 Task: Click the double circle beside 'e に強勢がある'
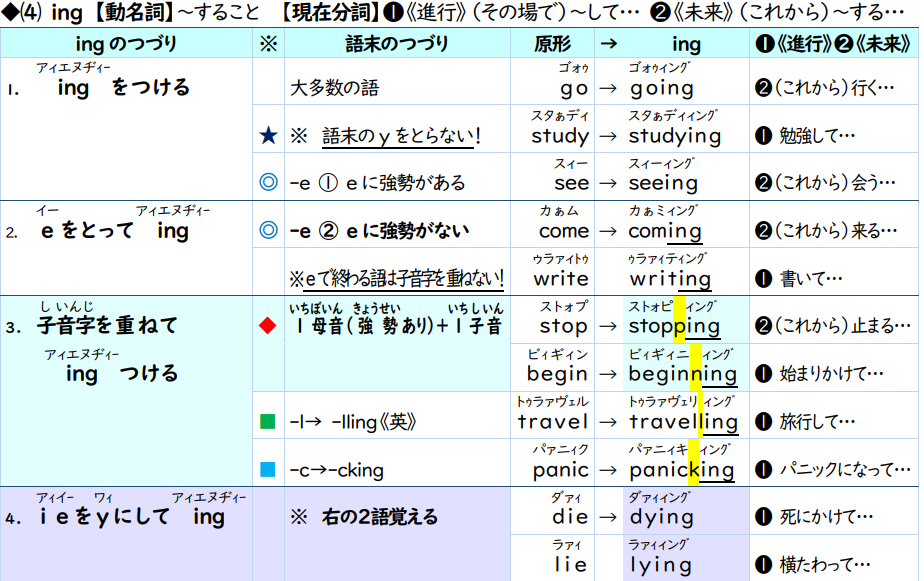(267, 183)
